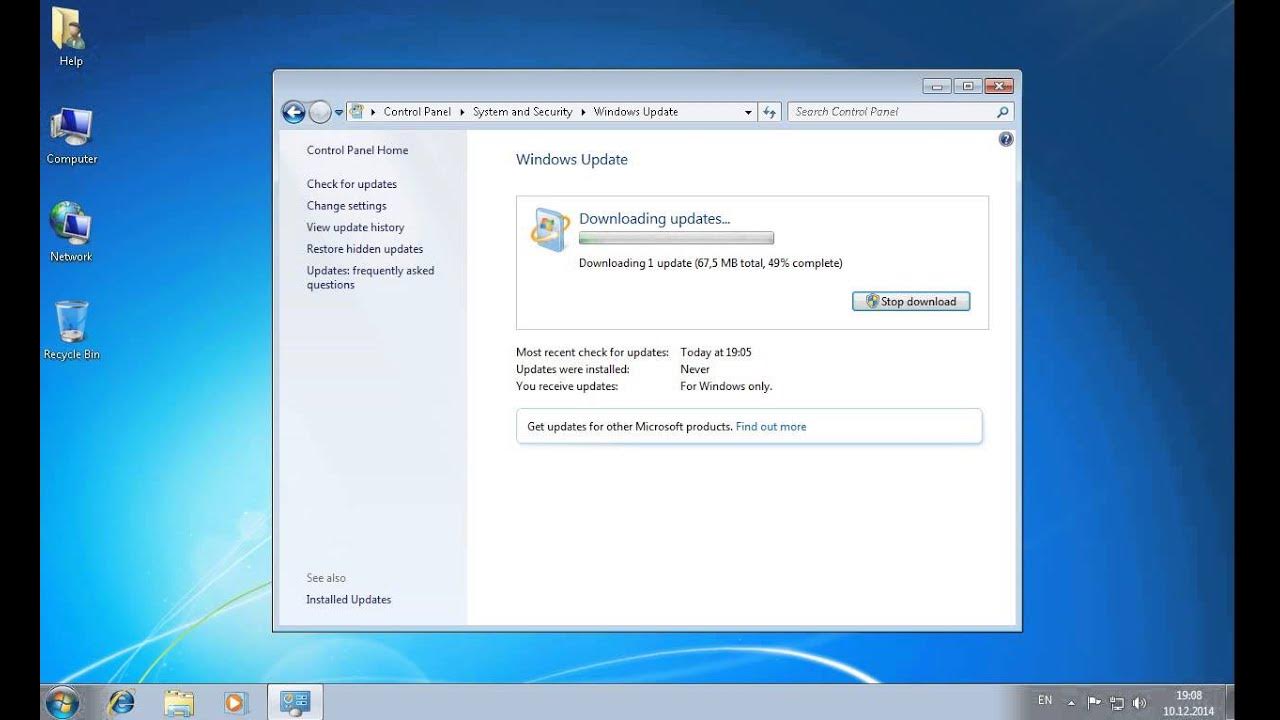Click the Forward arrow navigation button
Viewport: 1280px width, 720px height.
click(x=320, y=112)
